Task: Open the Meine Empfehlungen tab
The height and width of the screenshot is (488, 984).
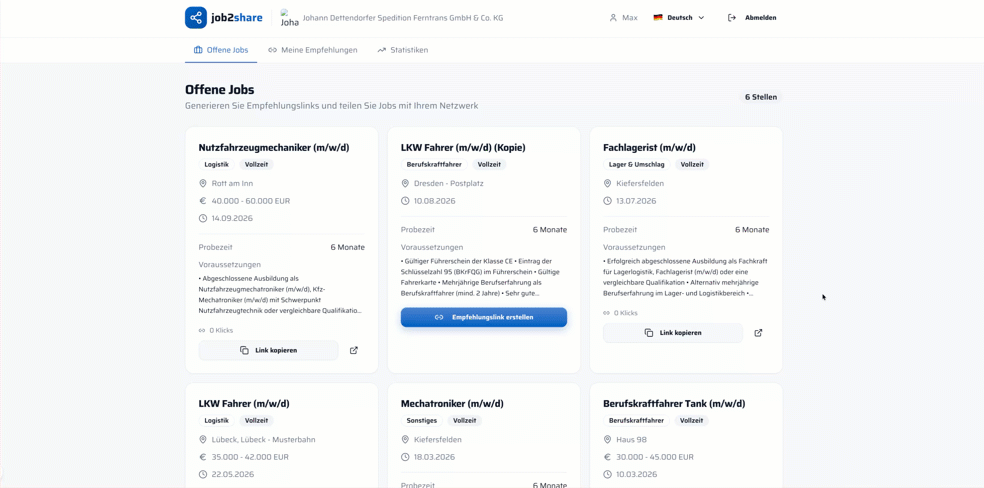Action: (x=313, y=50)
